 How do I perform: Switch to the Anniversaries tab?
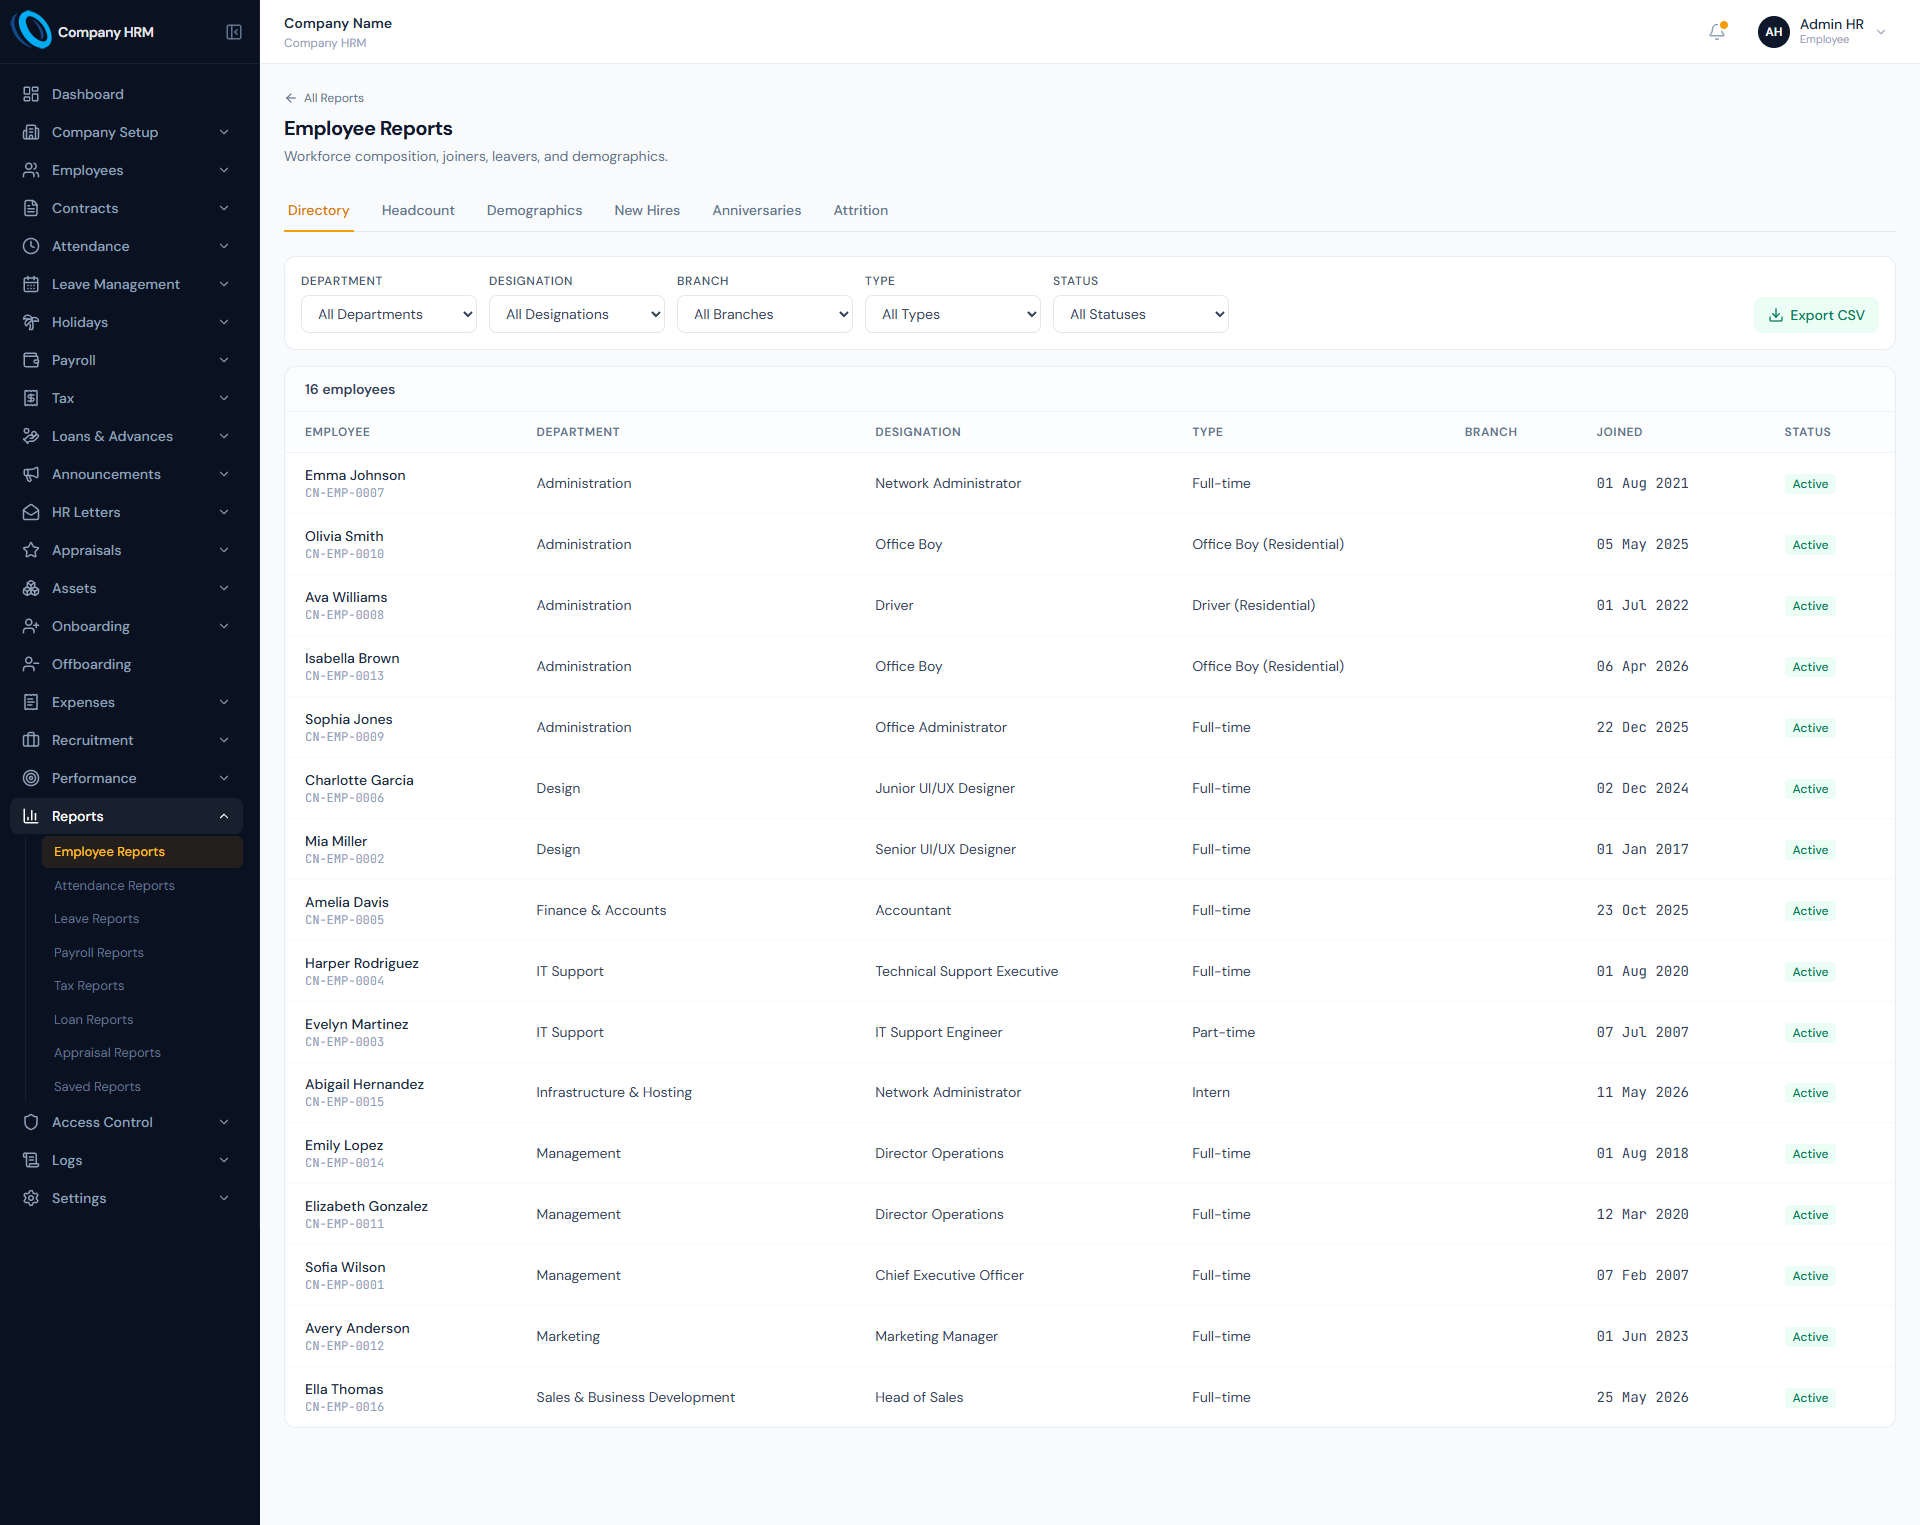tap(757, 210)
